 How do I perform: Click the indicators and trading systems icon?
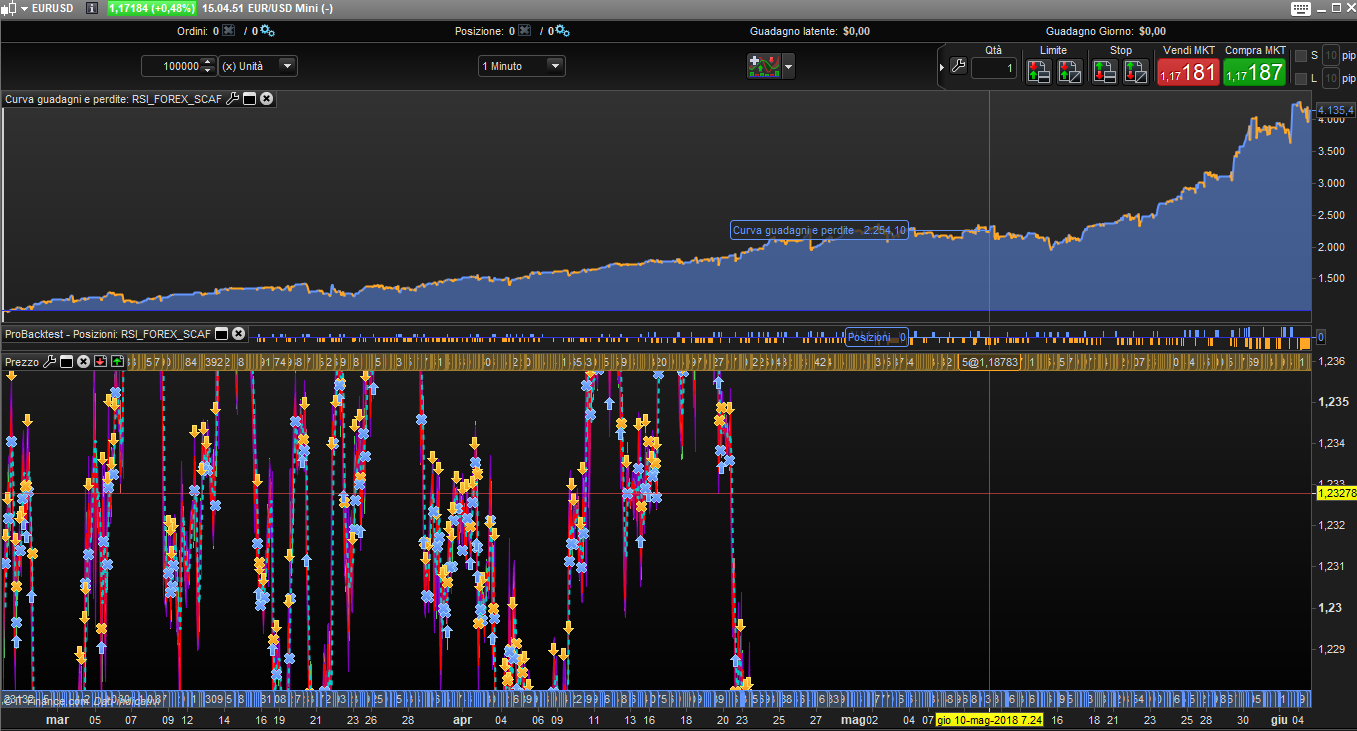click(763, 66)
